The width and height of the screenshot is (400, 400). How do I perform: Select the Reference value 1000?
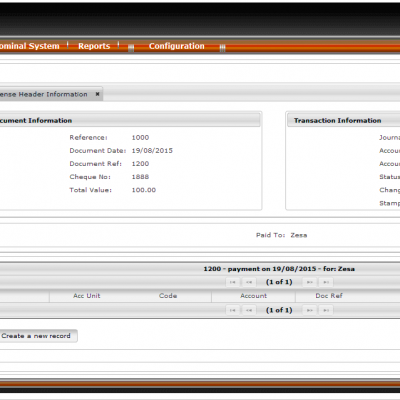[x=140, y=137]
